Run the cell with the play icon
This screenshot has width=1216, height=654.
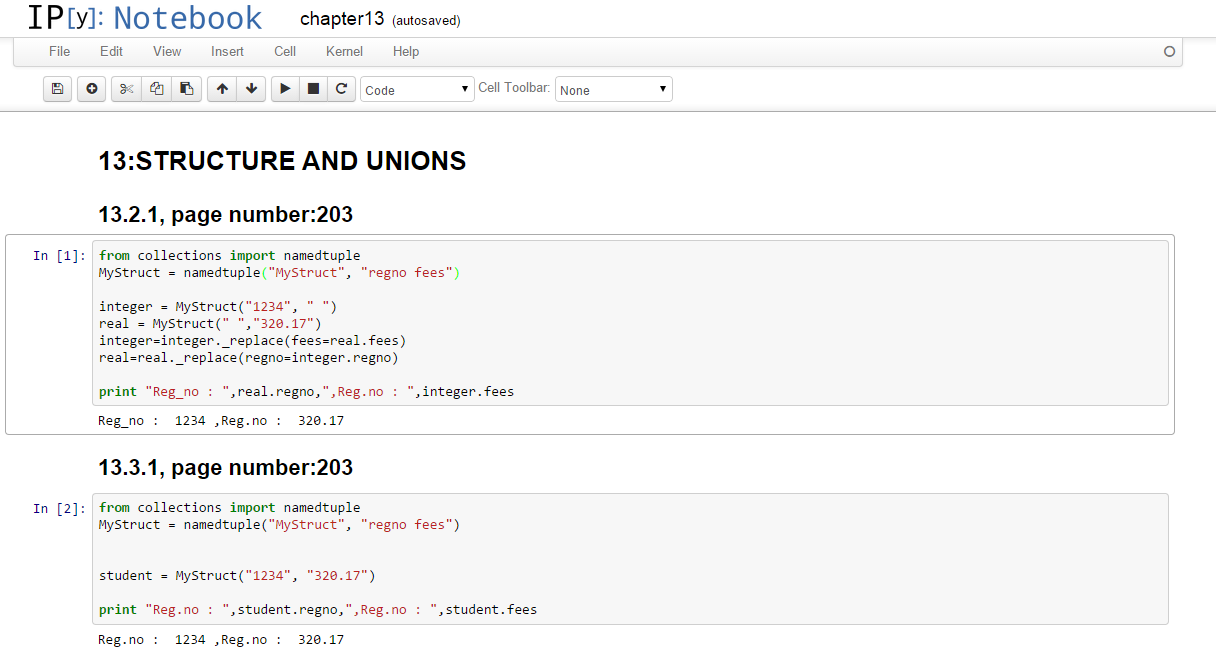pos(285,89)
